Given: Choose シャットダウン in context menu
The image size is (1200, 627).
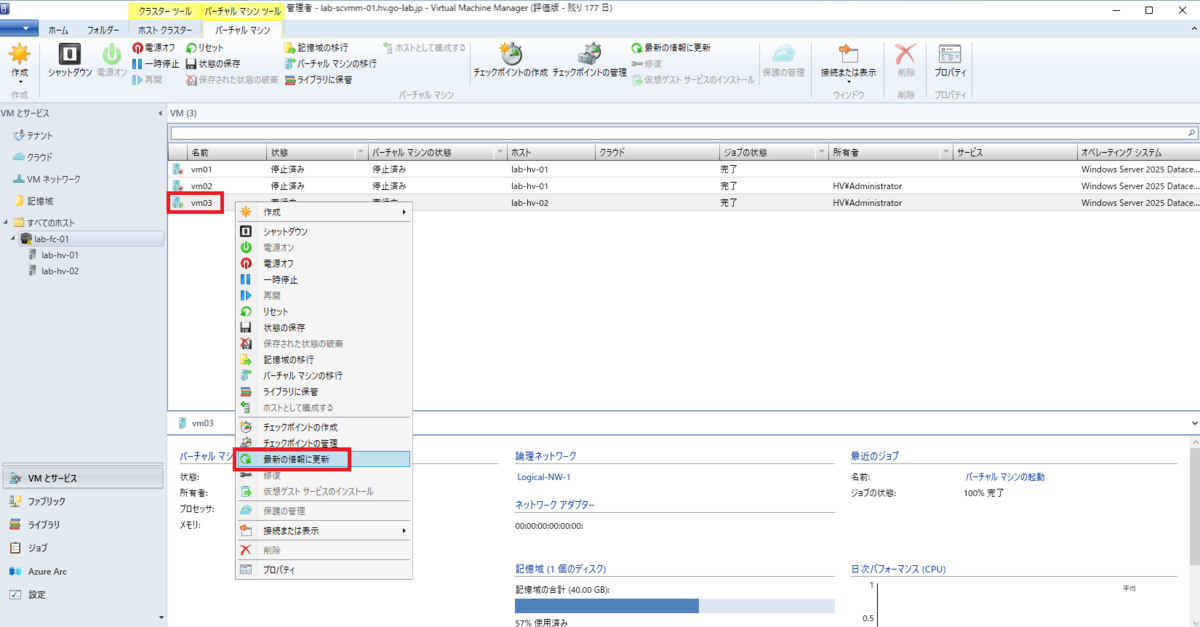Looking at the screenshot, I should [324, 231].
